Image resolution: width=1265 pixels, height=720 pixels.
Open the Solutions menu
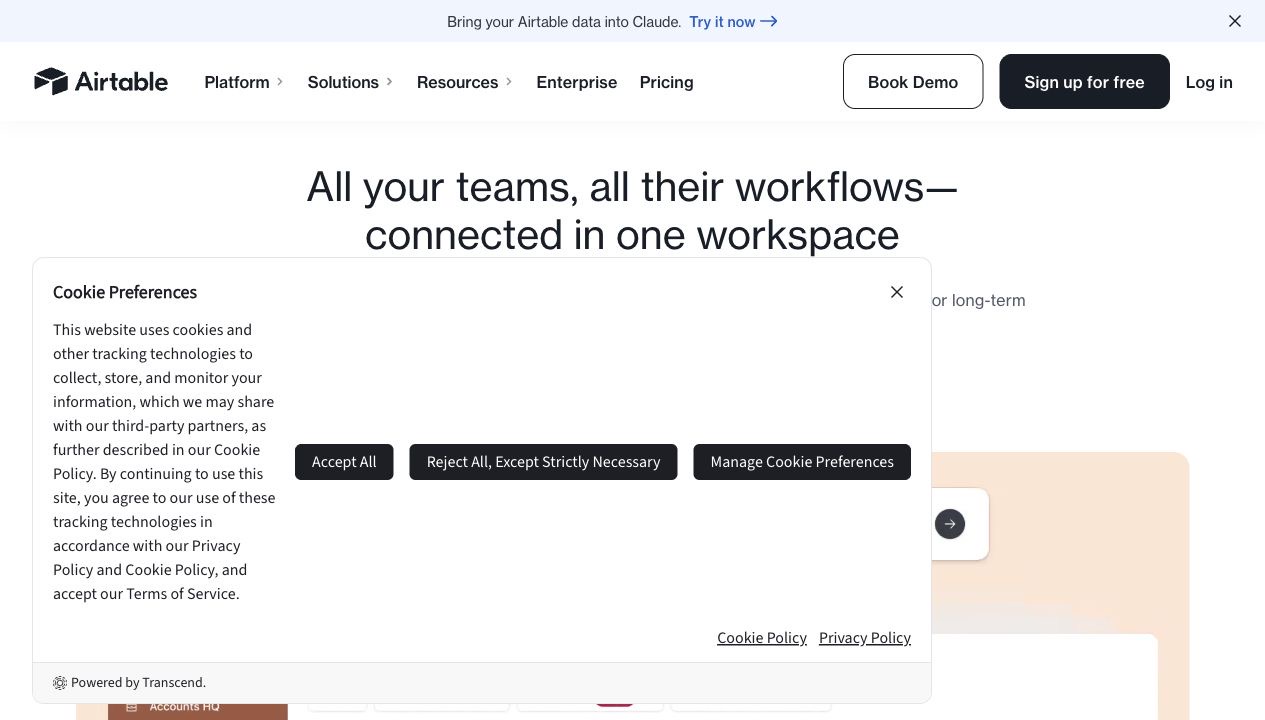click(343, 82)
